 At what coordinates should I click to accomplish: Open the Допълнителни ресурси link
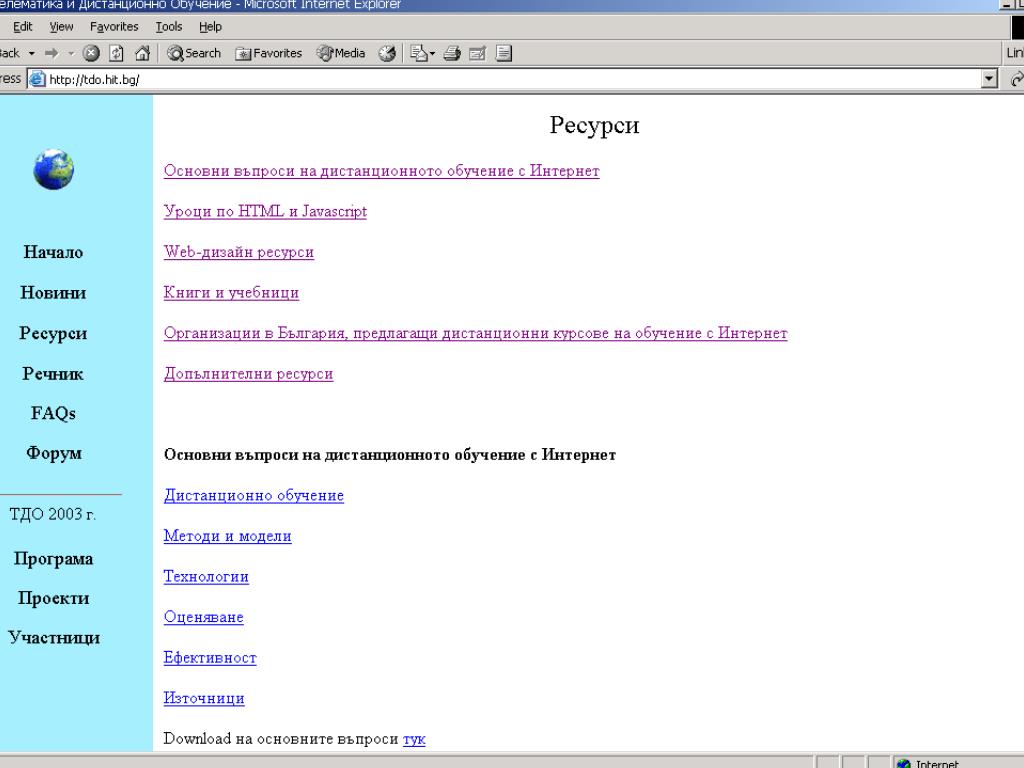click(x=248, y=374)
